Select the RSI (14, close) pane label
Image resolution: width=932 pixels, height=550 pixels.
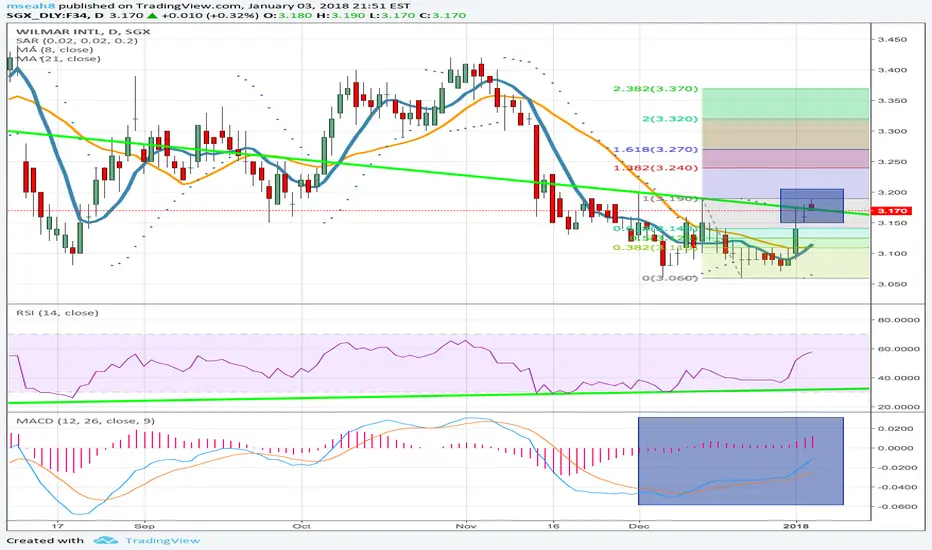click(x=57, y=313)
